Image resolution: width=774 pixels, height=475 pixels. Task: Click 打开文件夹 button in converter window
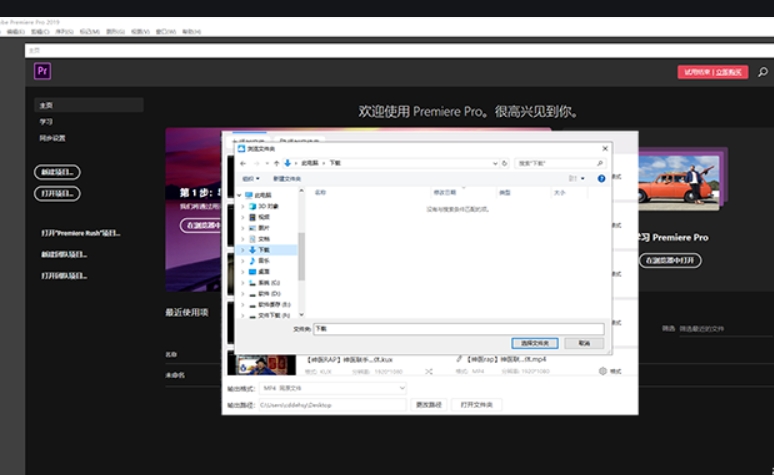click(476, 405)
